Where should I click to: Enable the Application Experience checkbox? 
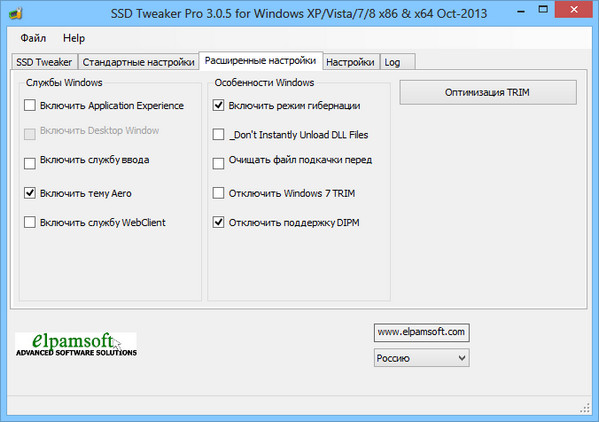coord(30,105)
